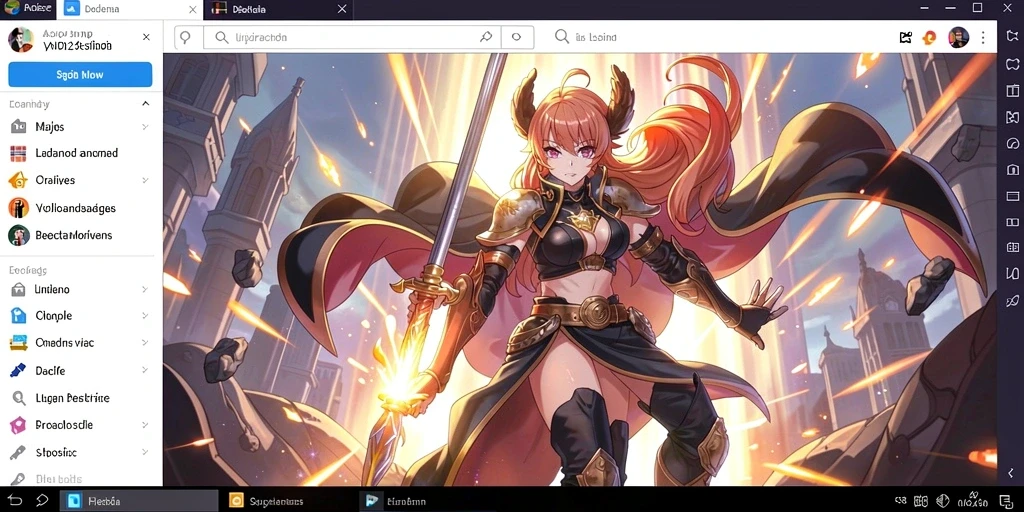Click the blue Sgón Nlow button
This screenshot has width=1024, height=512.
(80, 74)
